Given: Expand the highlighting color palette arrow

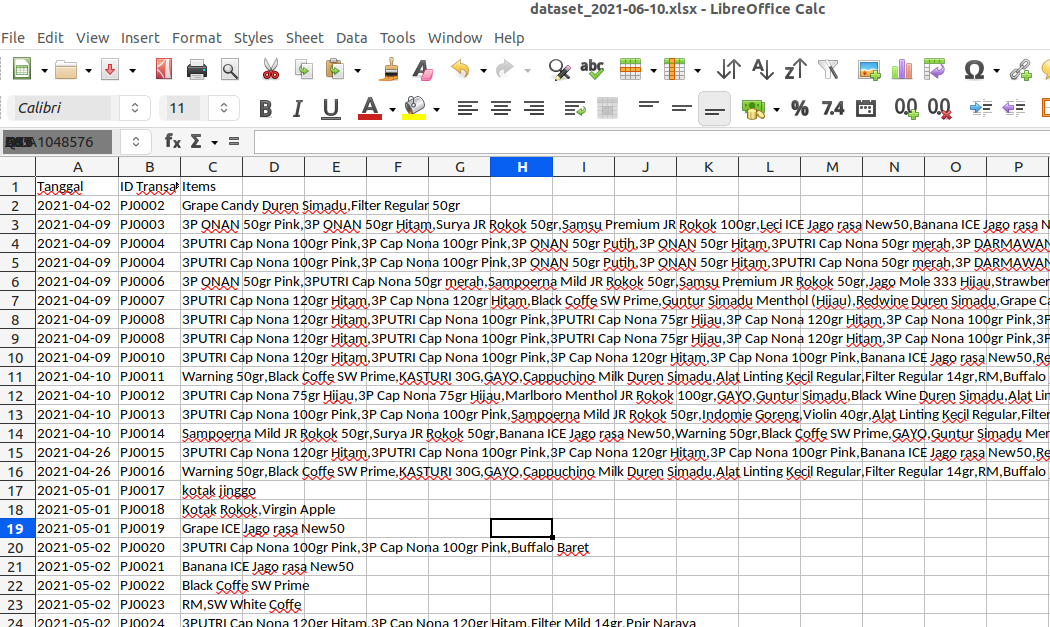Looking at the screenshot, I should point(437,109).
